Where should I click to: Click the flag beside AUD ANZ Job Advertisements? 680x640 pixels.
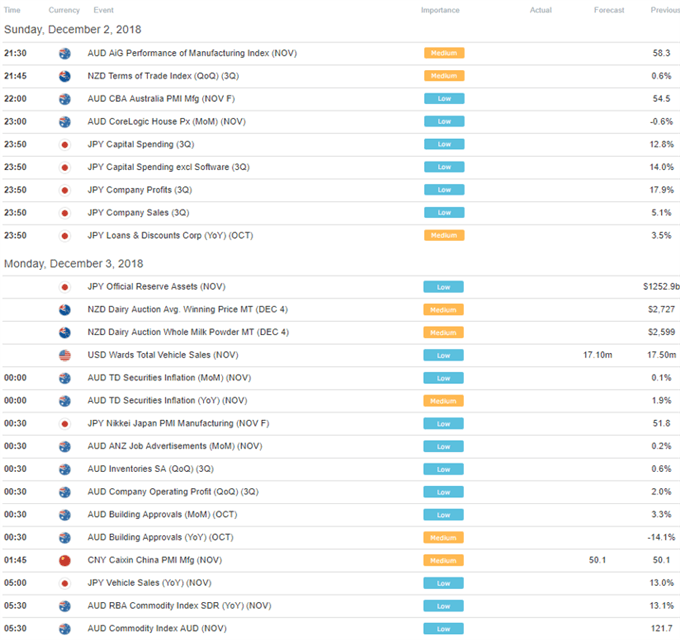65,447
